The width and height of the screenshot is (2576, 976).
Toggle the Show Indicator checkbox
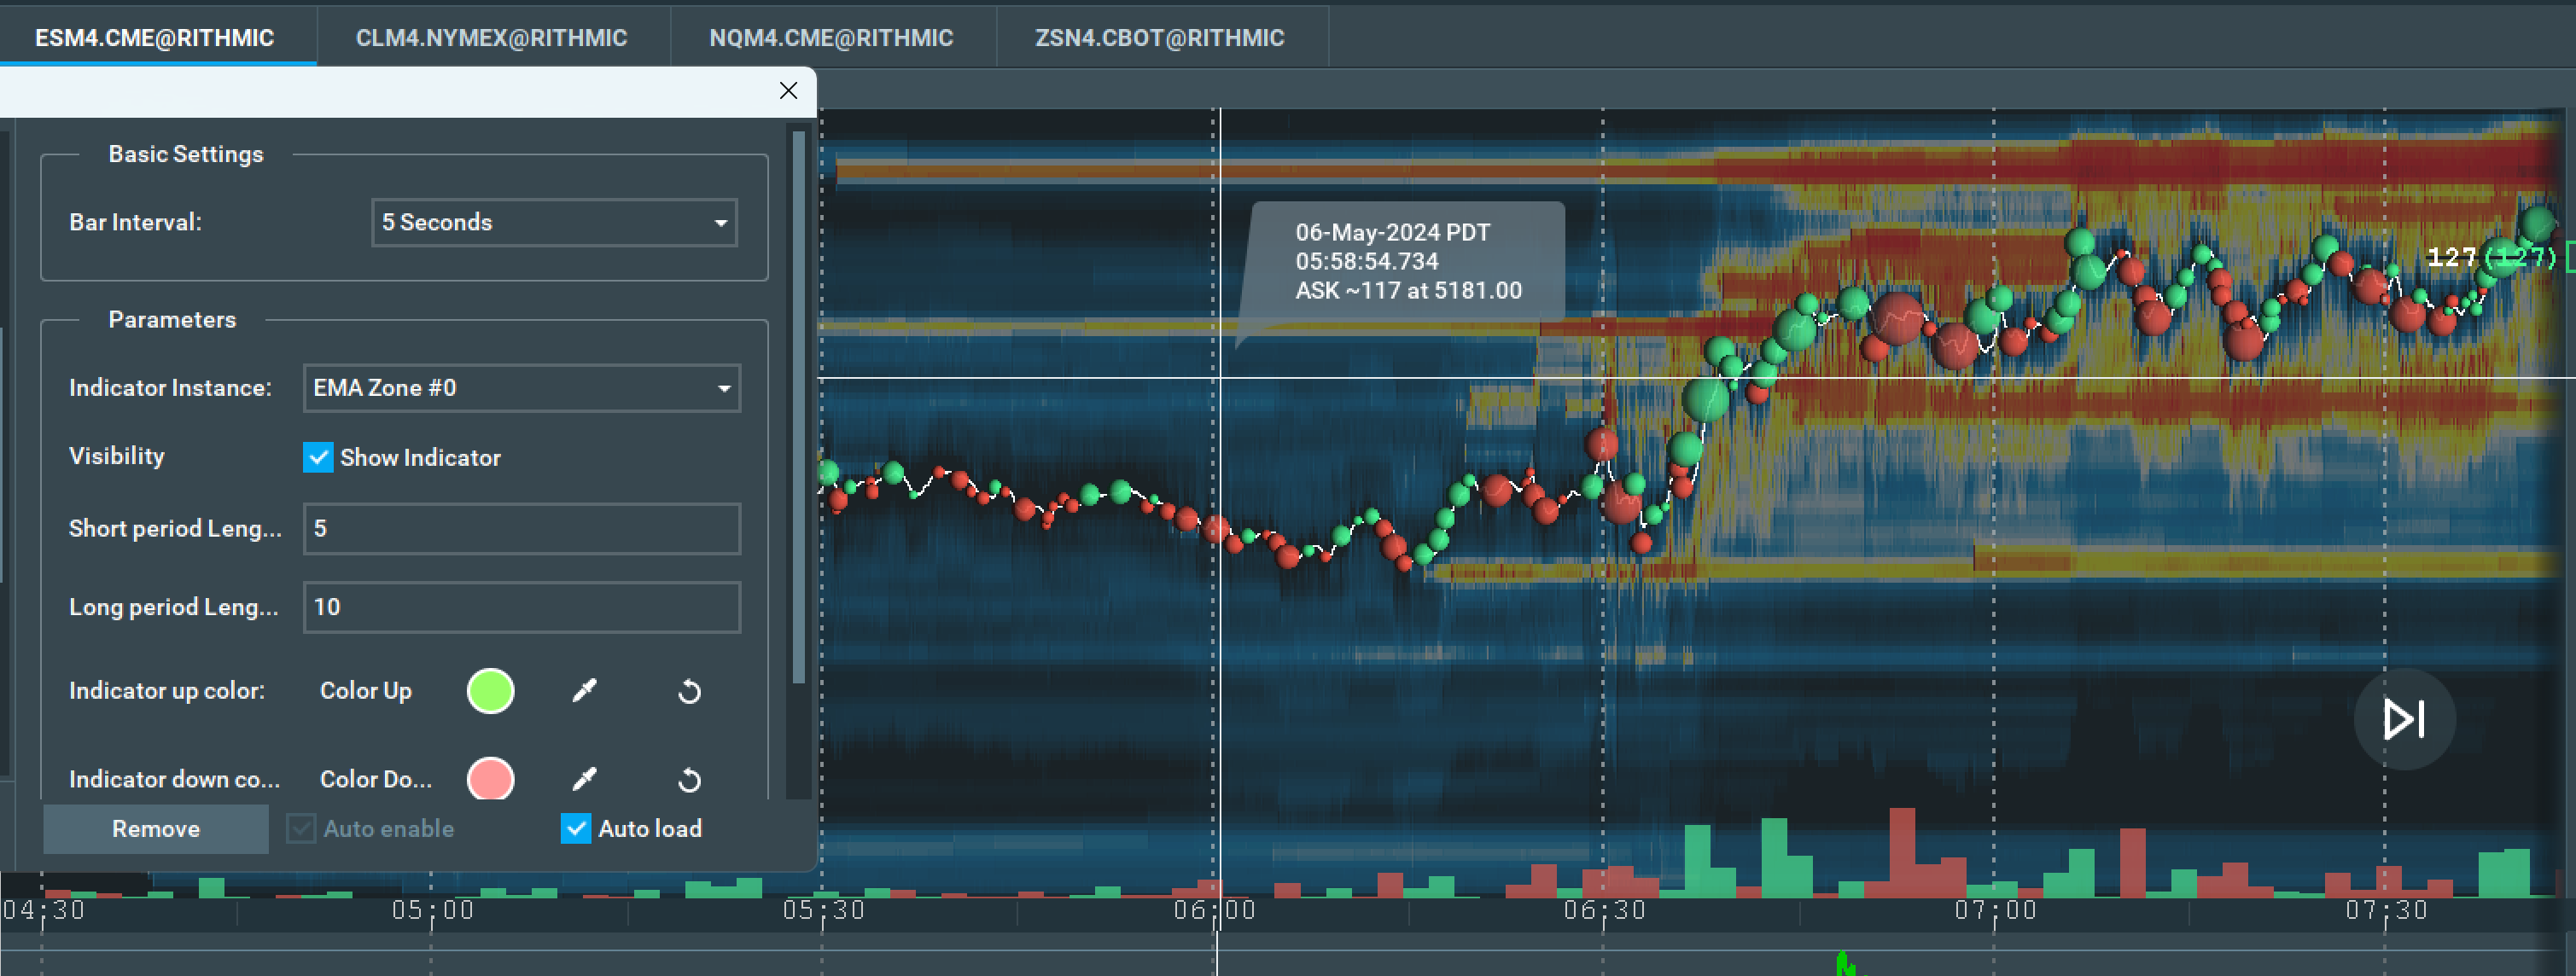pyautogui.click(x=318, y=457)
